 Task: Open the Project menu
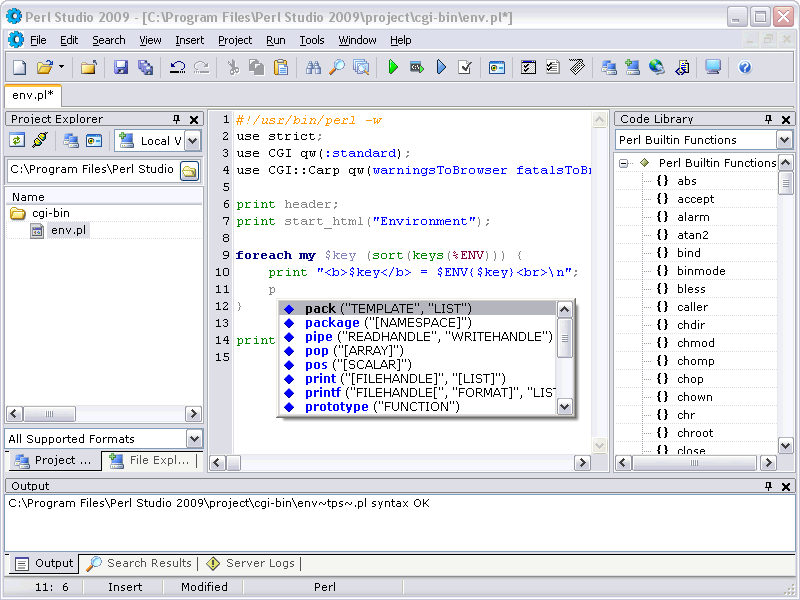235,40
